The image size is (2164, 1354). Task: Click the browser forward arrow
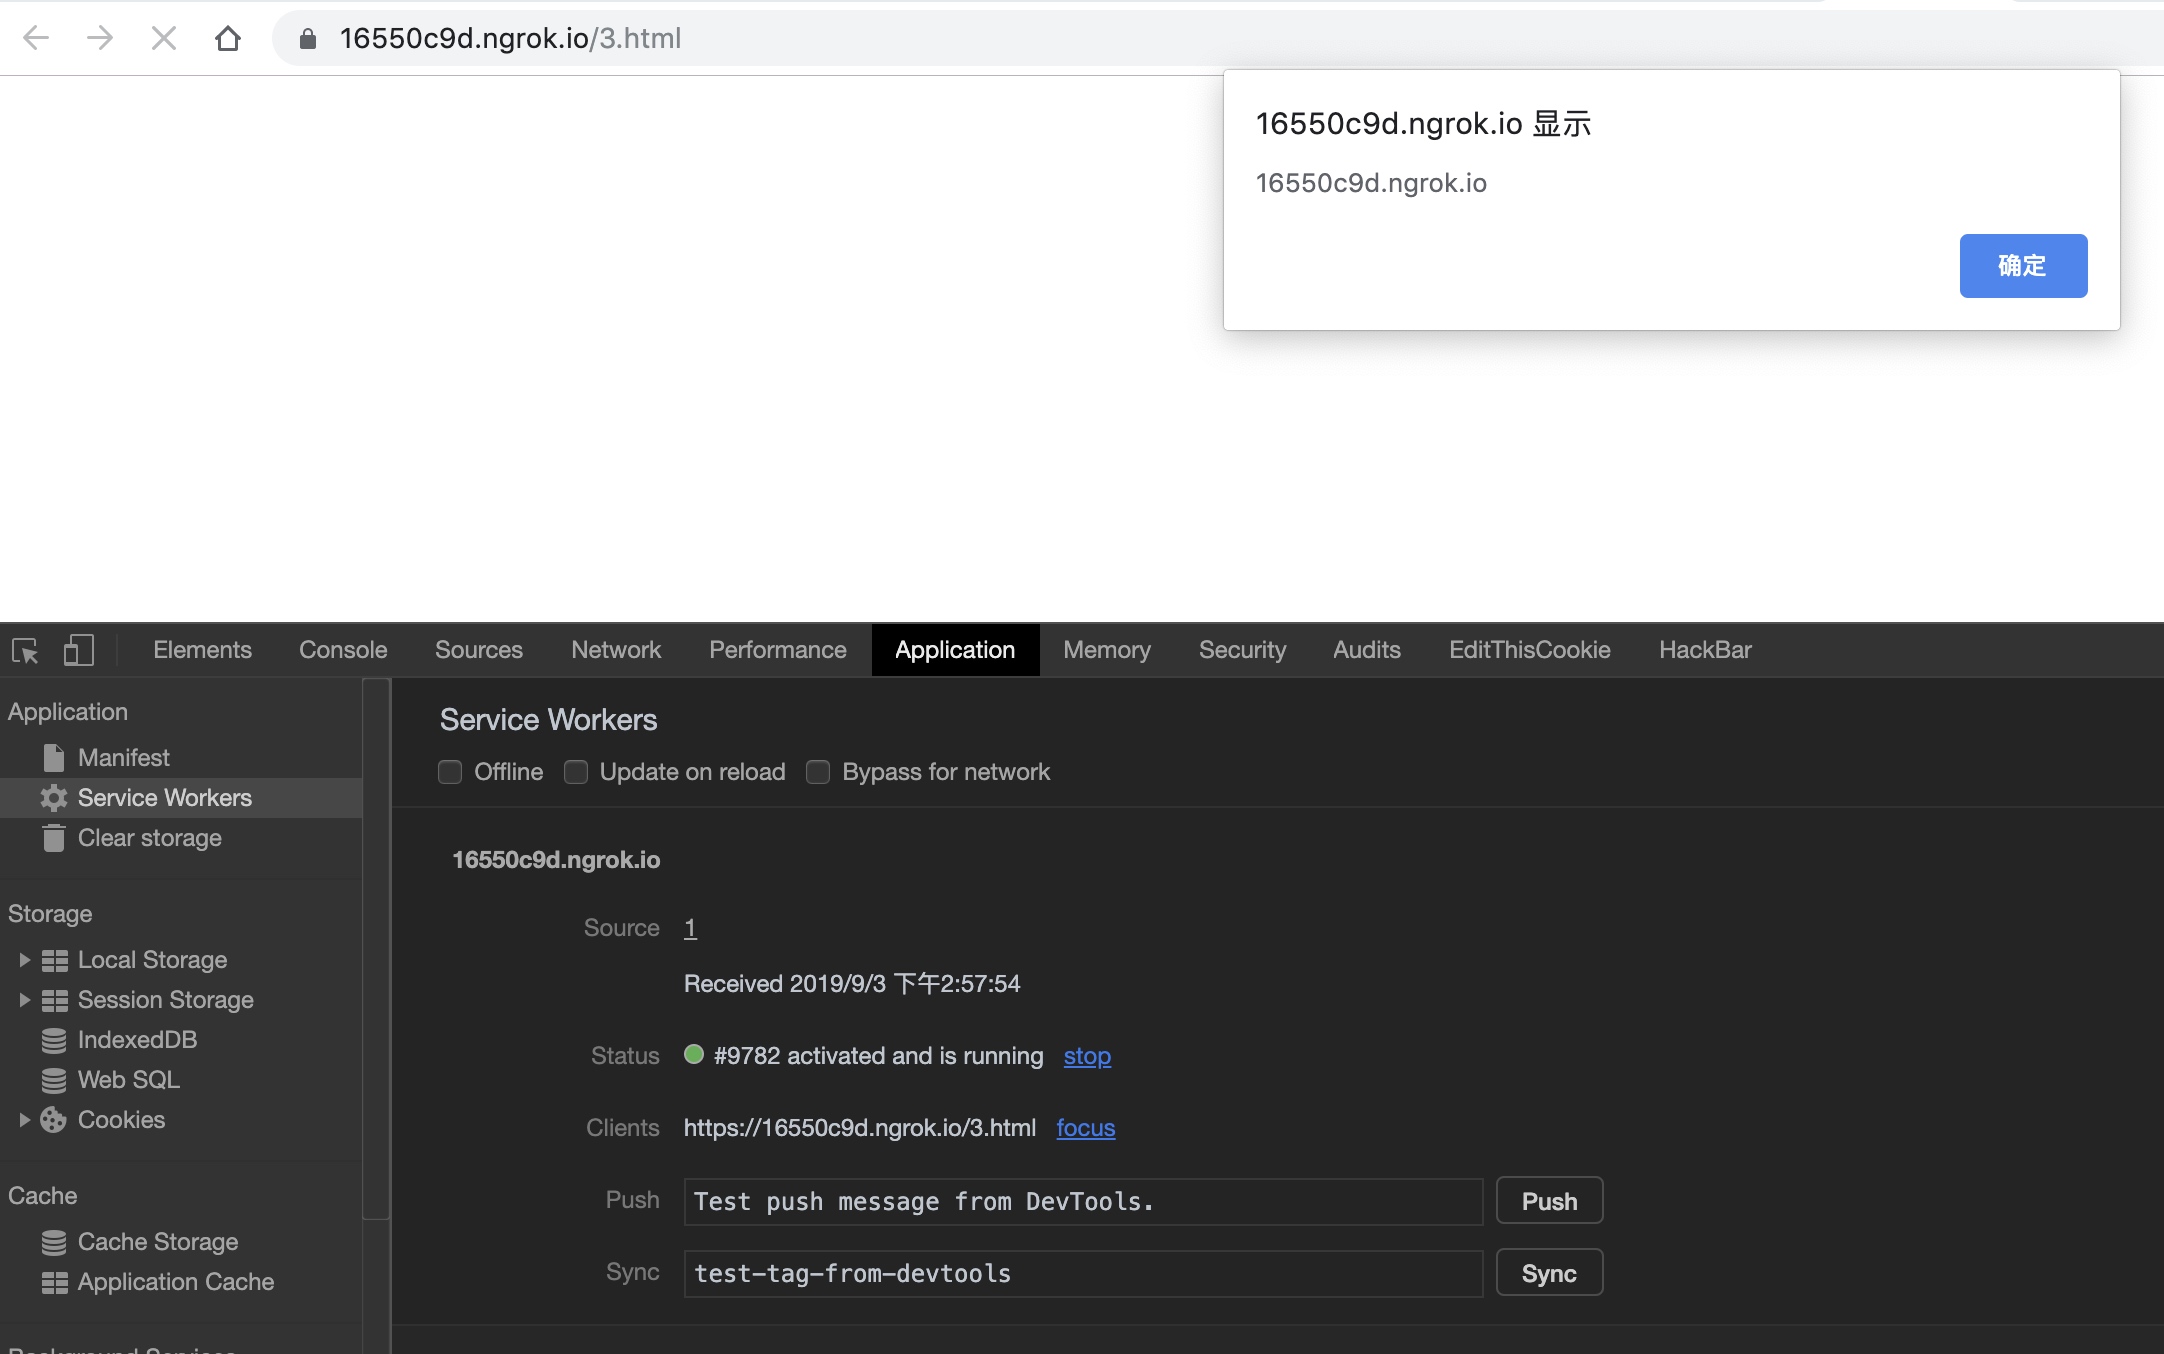100,38
